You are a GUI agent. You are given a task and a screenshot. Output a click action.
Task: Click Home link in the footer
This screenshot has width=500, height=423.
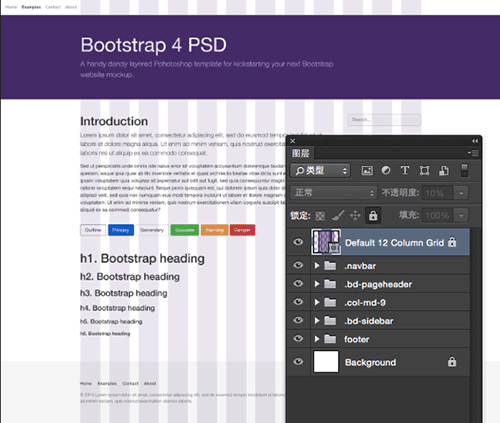(x=86, y=383)
